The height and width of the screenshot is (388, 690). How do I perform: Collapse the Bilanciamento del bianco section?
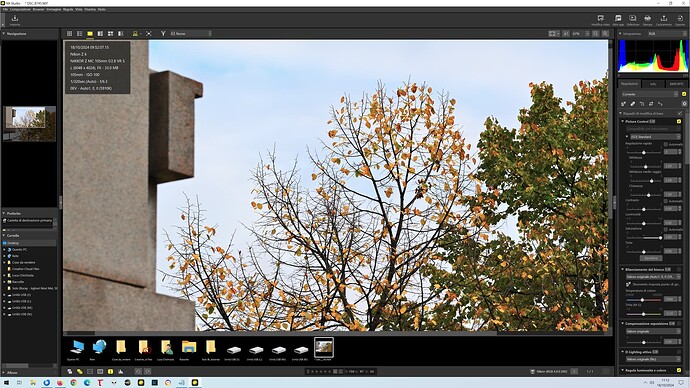pos(623,269)
